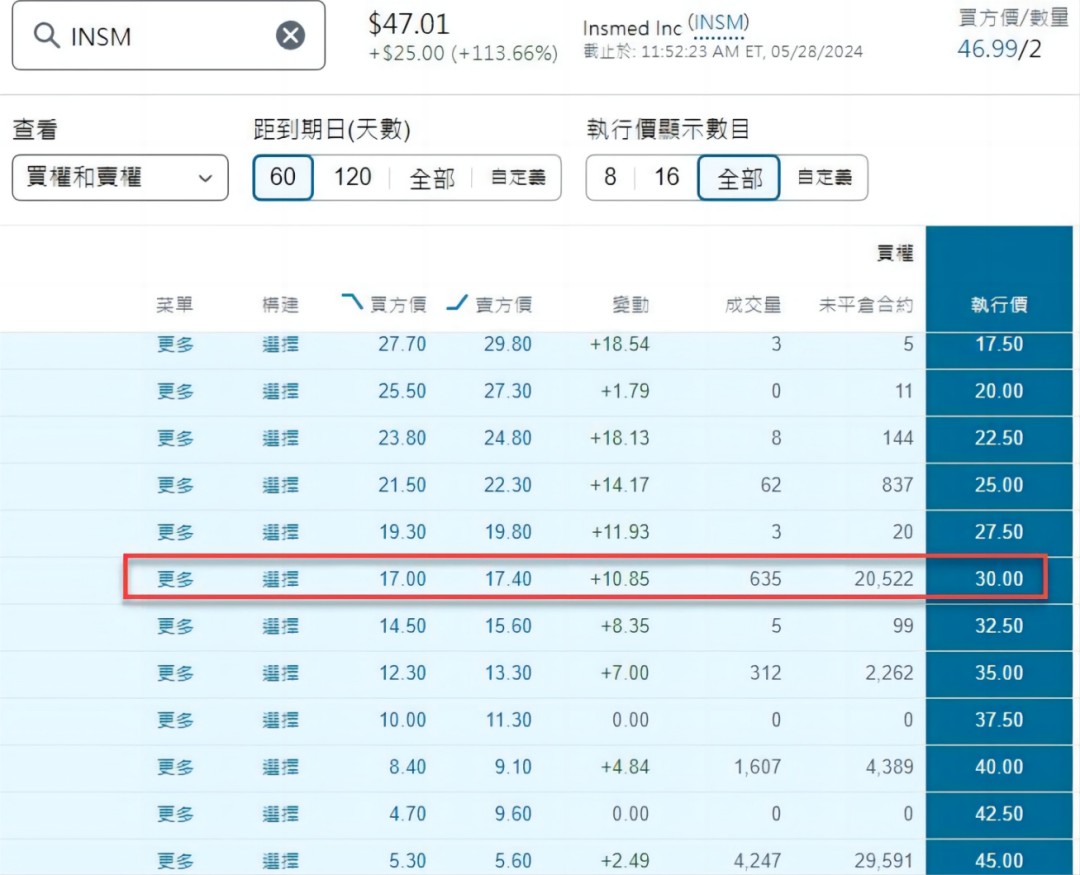
Task: Open 更多 menu for 40.00 strike
Action: [x=175, y=767]
